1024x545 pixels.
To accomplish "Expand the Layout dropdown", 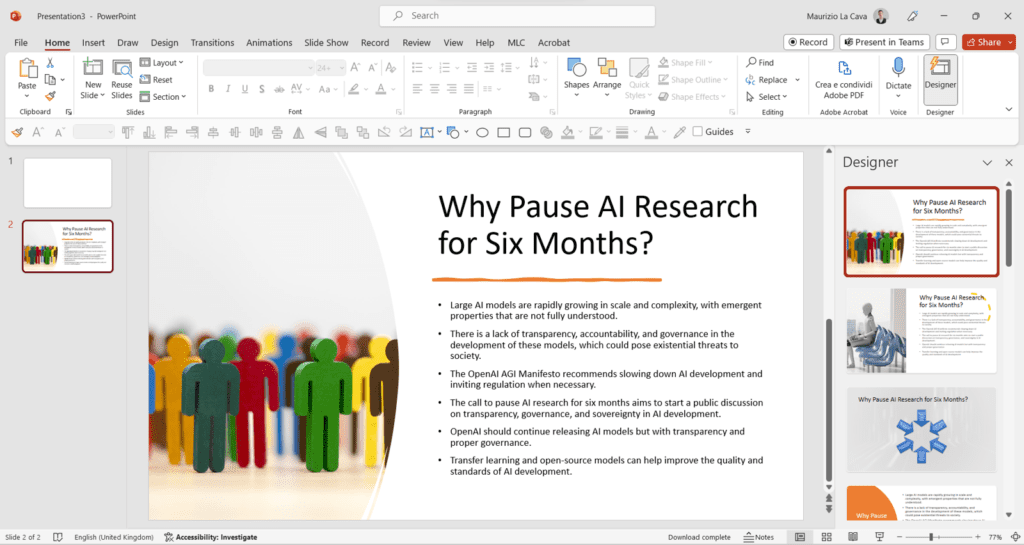I will click(x=161, y=63).
